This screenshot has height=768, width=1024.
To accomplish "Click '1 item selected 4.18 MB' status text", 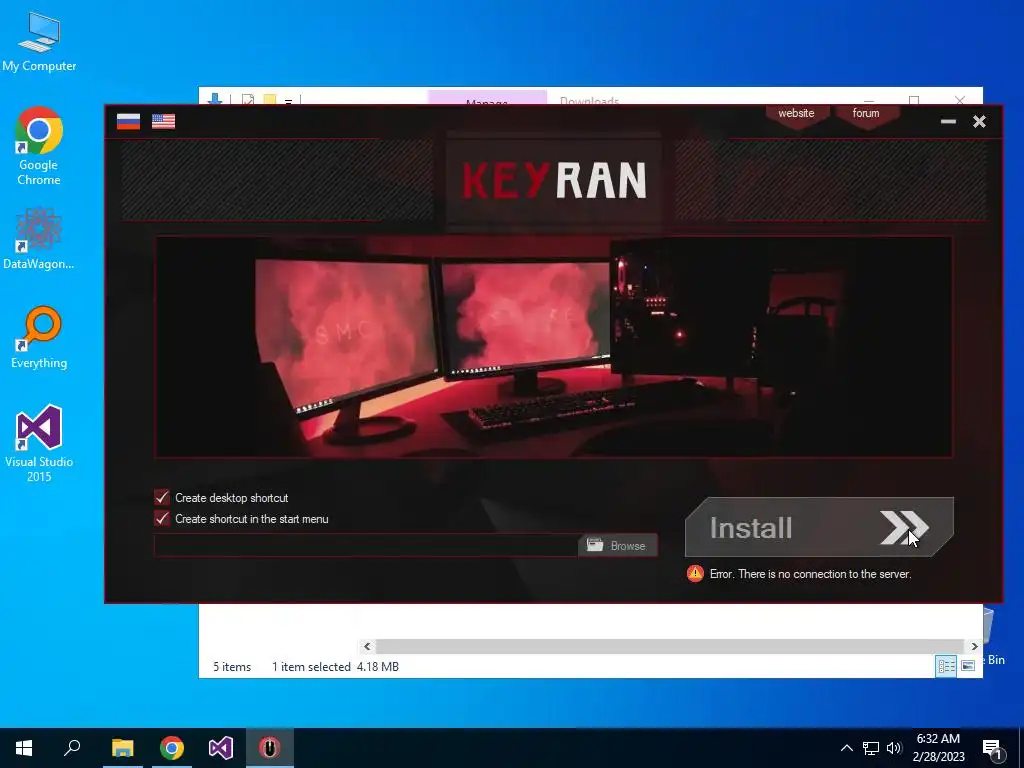I will click(x=335, y=667).
